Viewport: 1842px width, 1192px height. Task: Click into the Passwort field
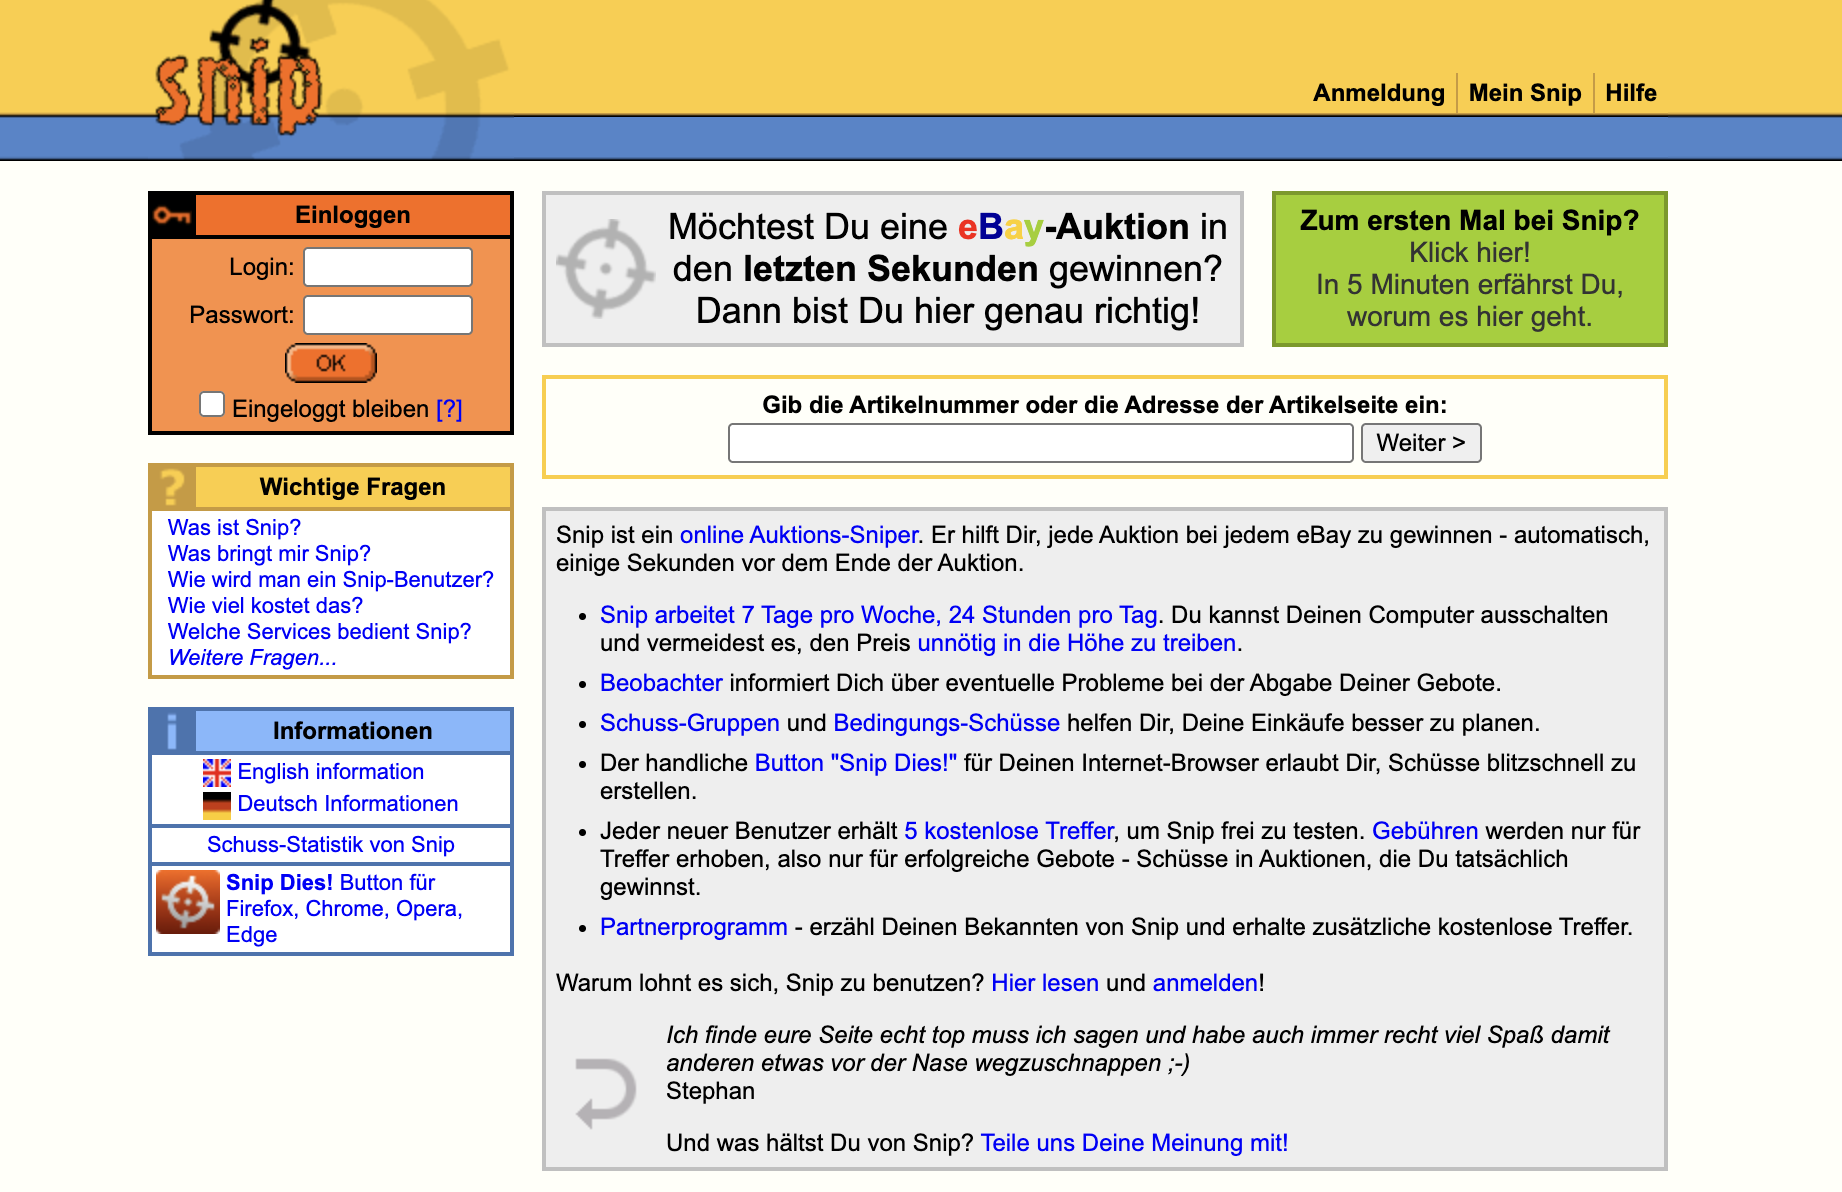tap(388, 315)
